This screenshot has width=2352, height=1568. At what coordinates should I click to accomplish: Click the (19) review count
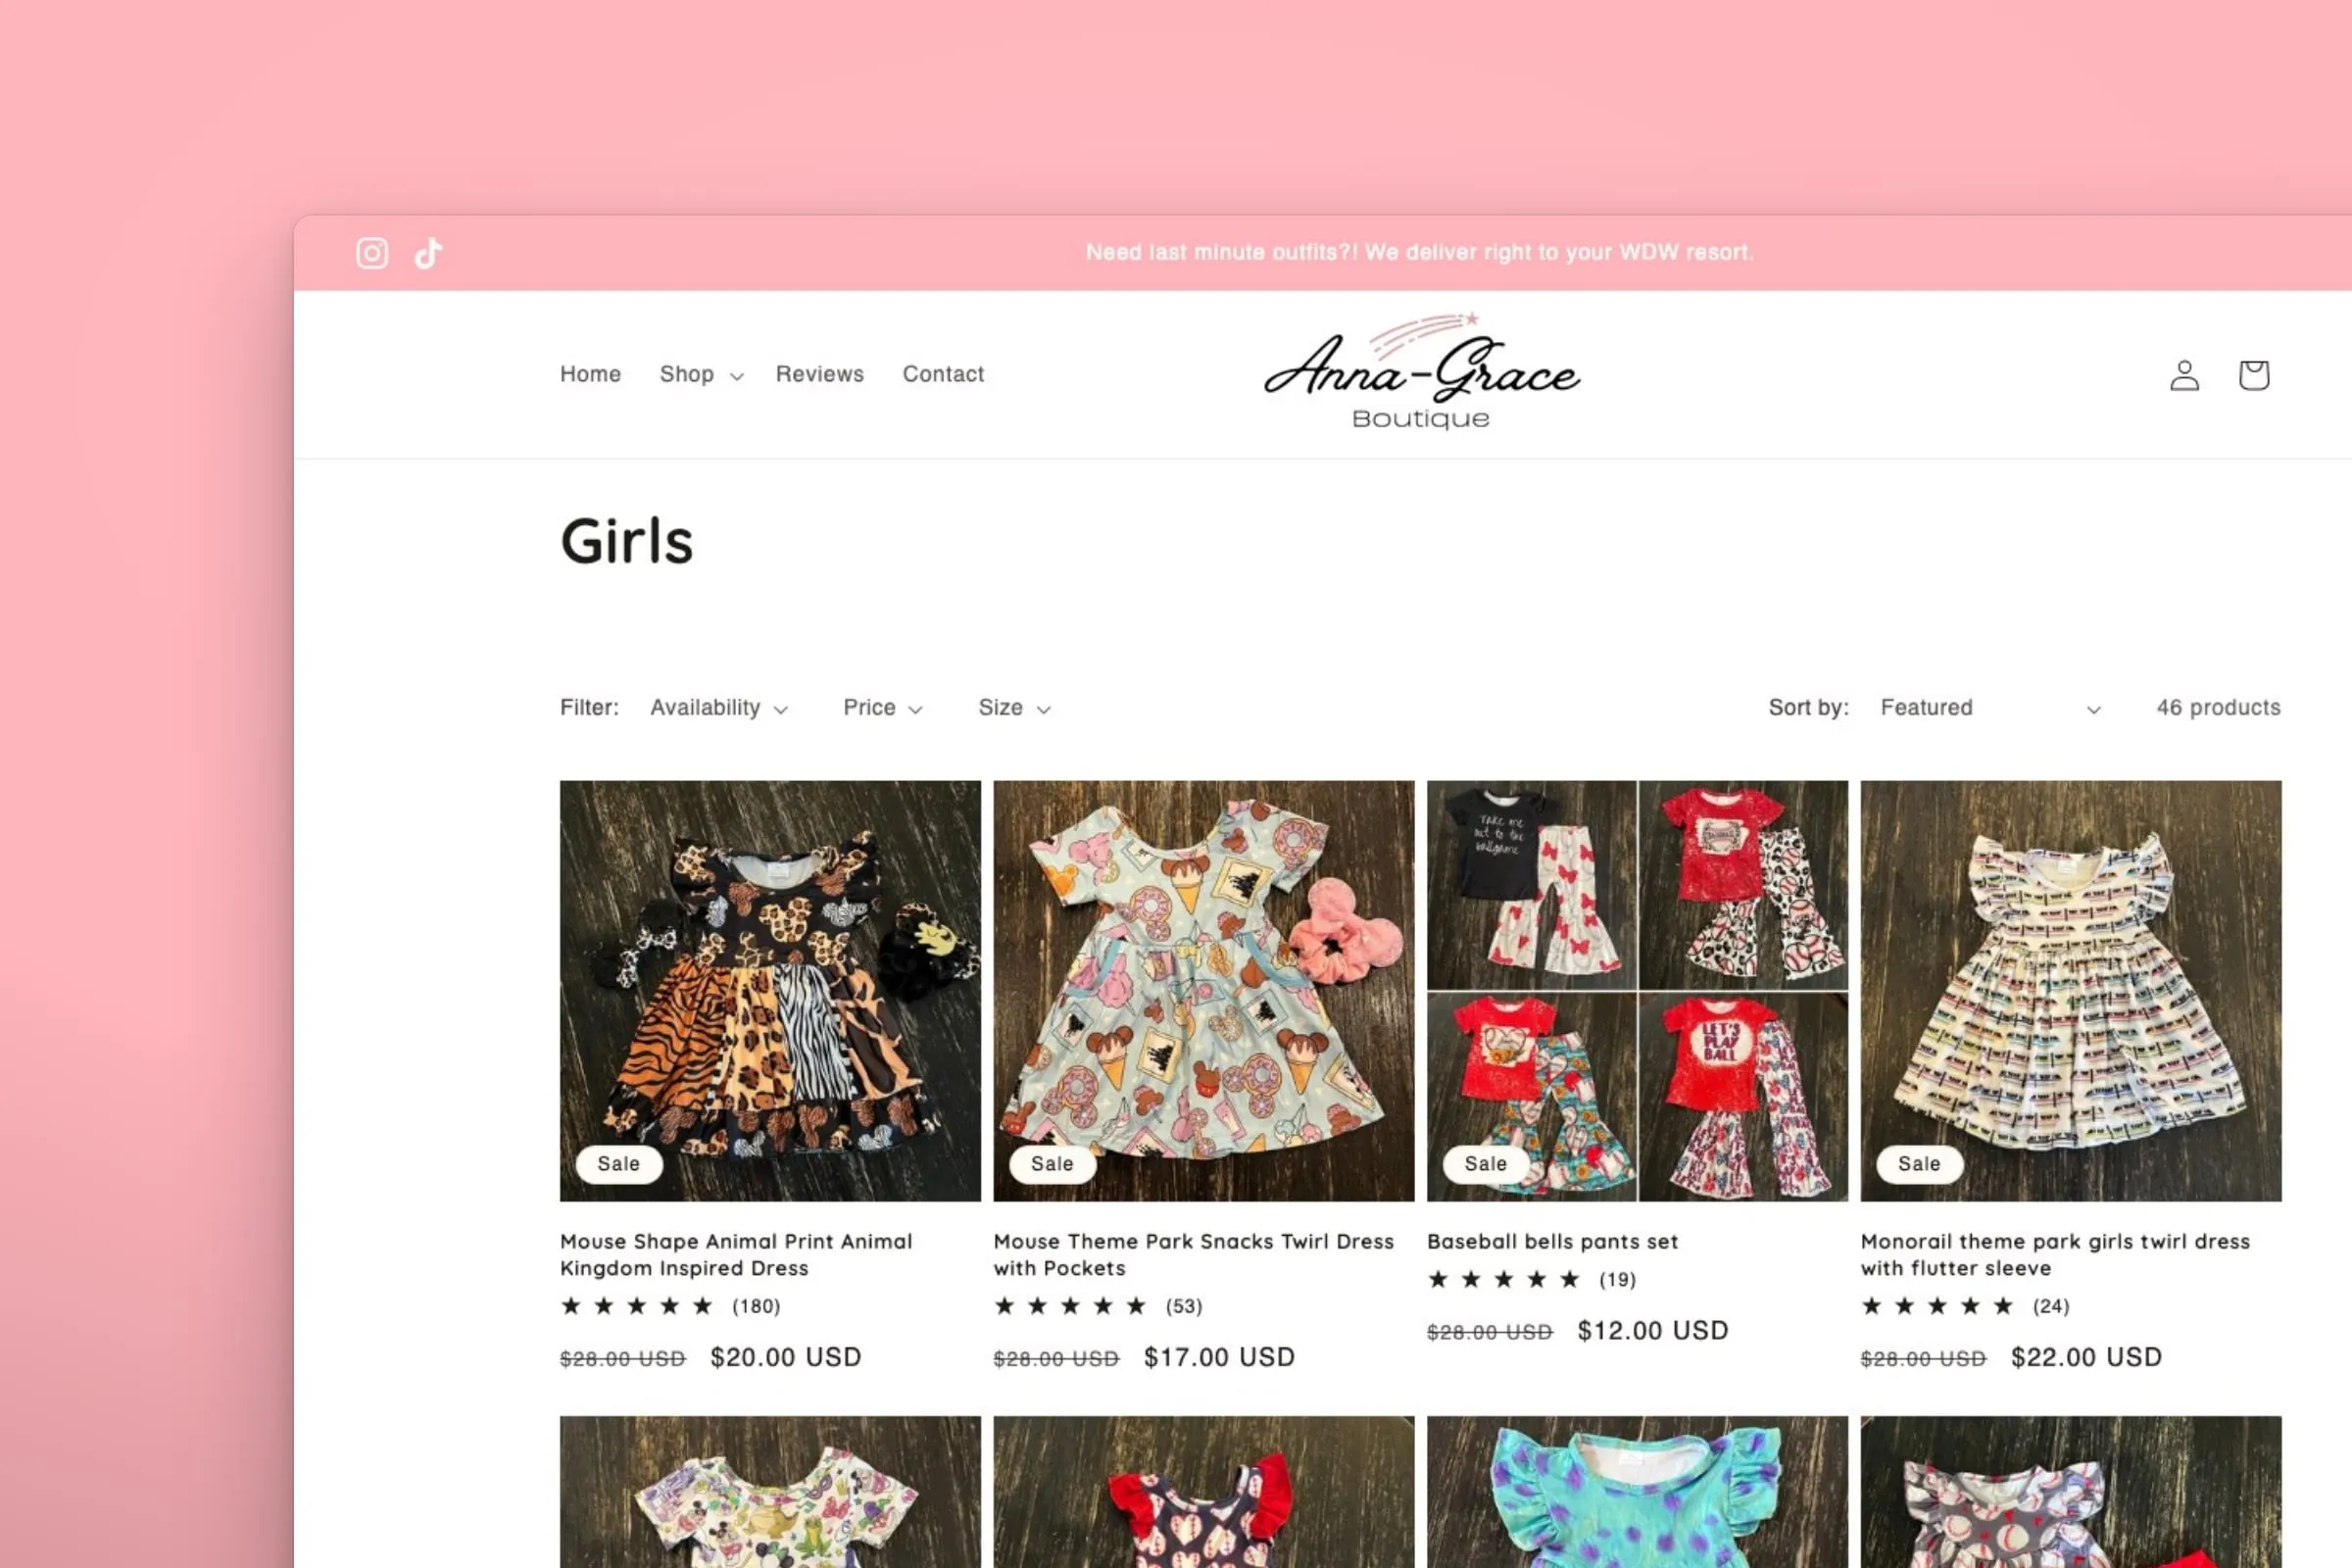(1617, 1279)
